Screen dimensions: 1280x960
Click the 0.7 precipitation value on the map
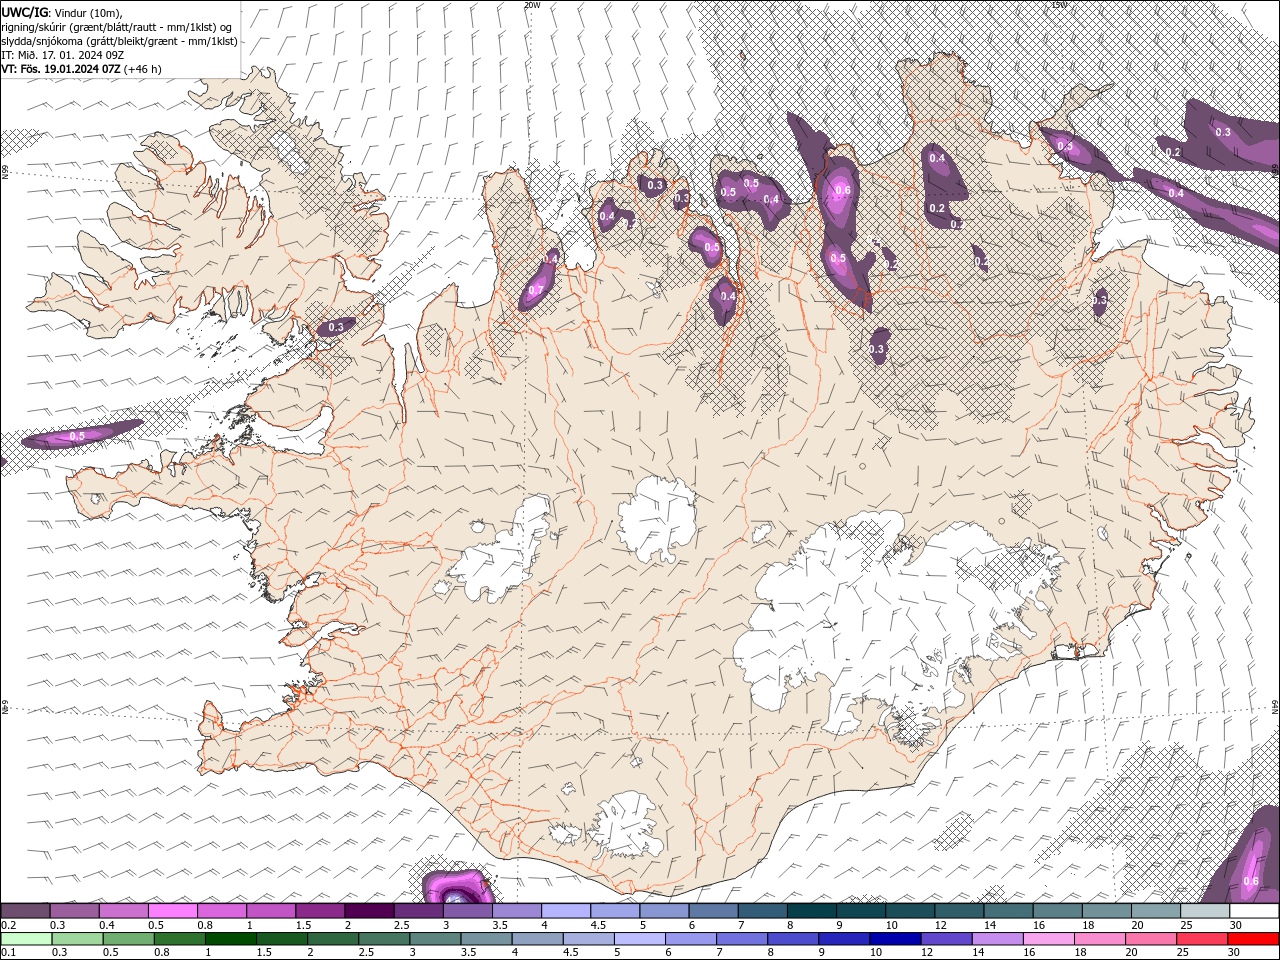click(535, 290)
